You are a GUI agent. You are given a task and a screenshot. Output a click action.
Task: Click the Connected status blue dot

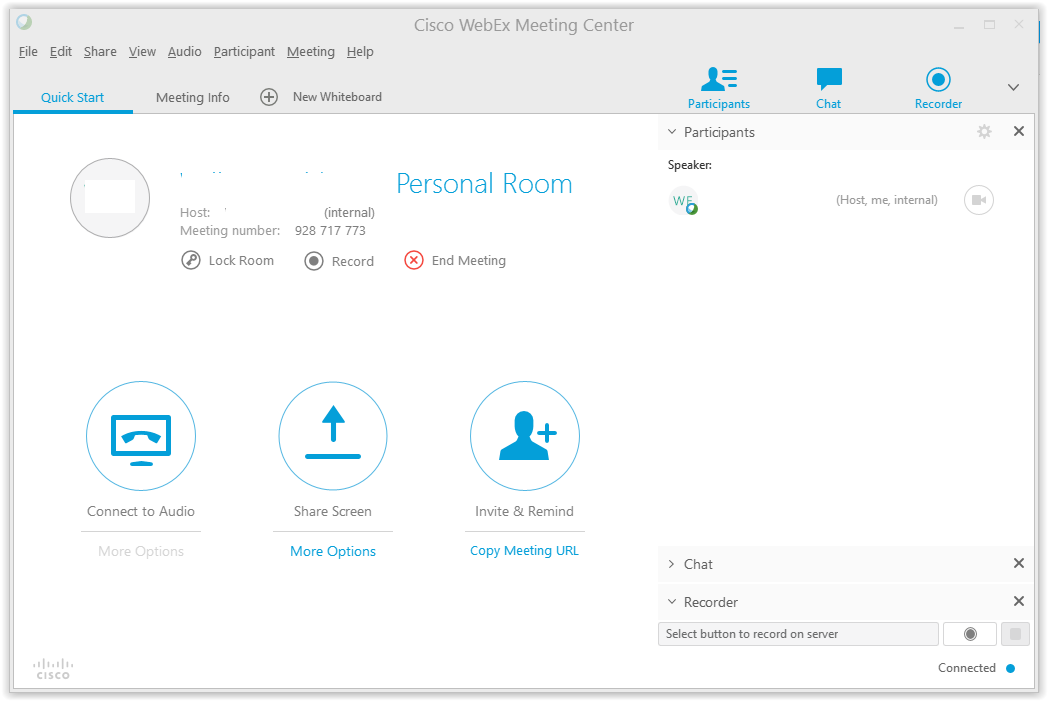point(1011,668)
